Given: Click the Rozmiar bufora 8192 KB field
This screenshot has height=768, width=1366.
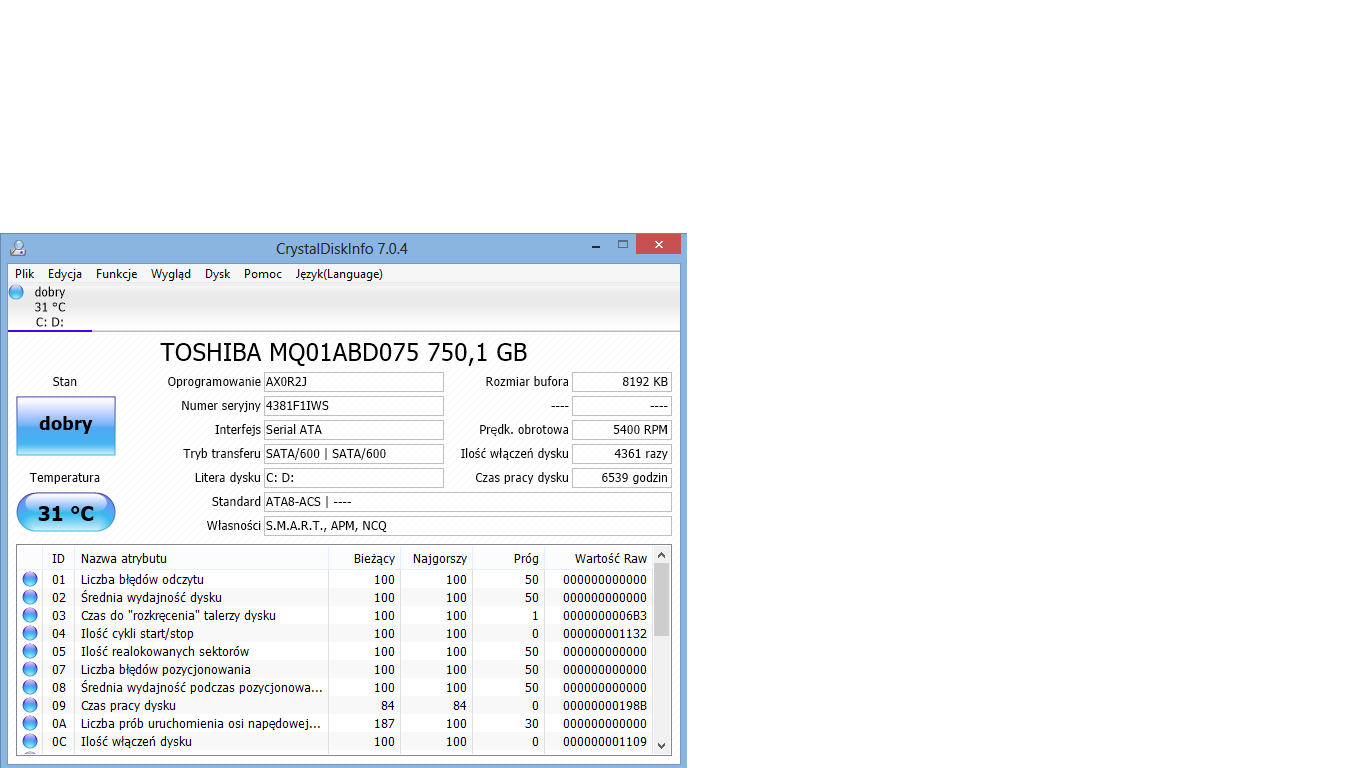Looking at the screenshot, I should pos(622,382).
